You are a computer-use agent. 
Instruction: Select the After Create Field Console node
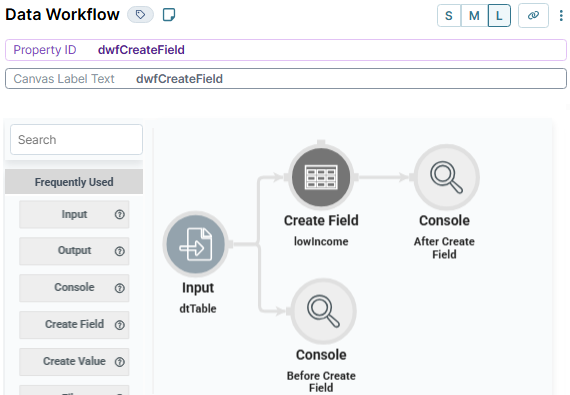pos(446,177)
